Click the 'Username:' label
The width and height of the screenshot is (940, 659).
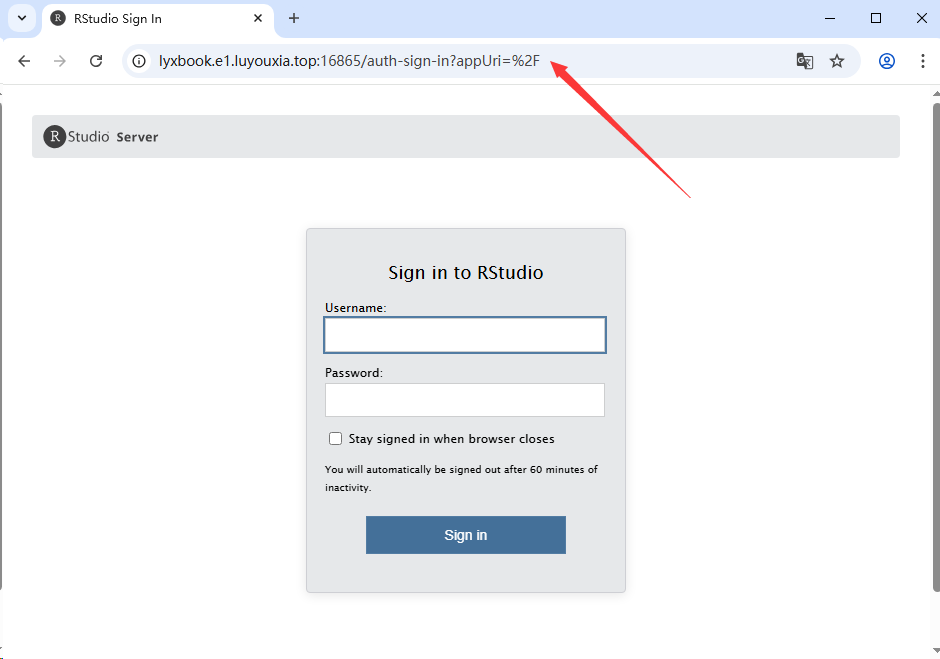[355, 308]
